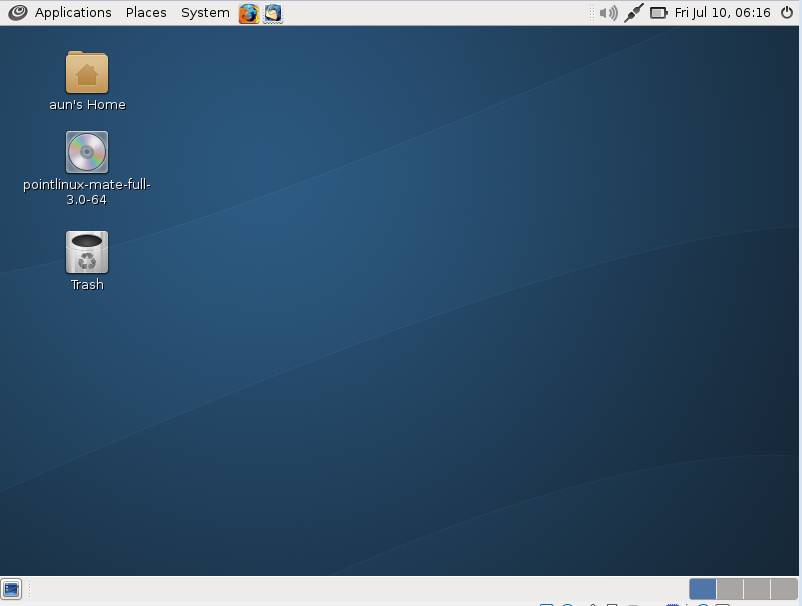Screen dimensions: 802x606
Task: Open the Places menu
Action: coord(146,13)
